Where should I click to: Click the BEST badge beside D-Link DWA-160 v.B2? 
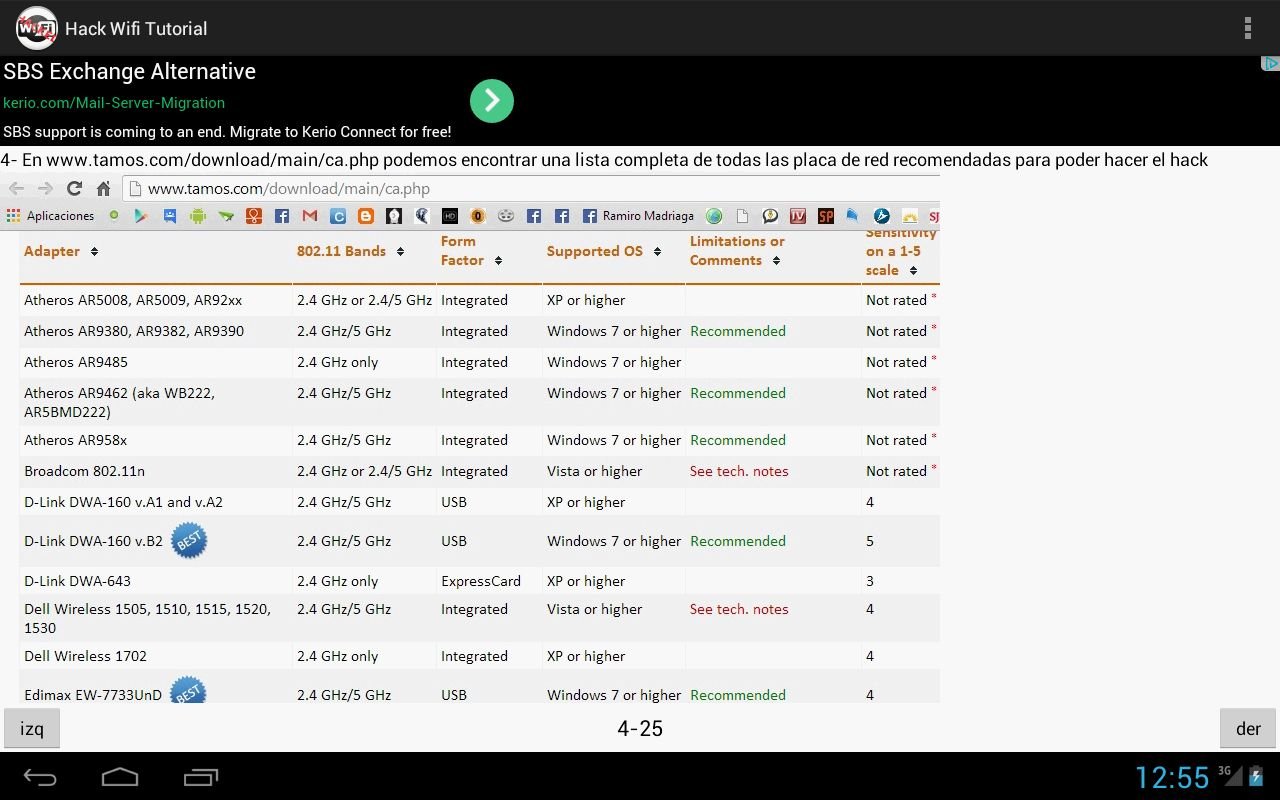tap(189, 541)
